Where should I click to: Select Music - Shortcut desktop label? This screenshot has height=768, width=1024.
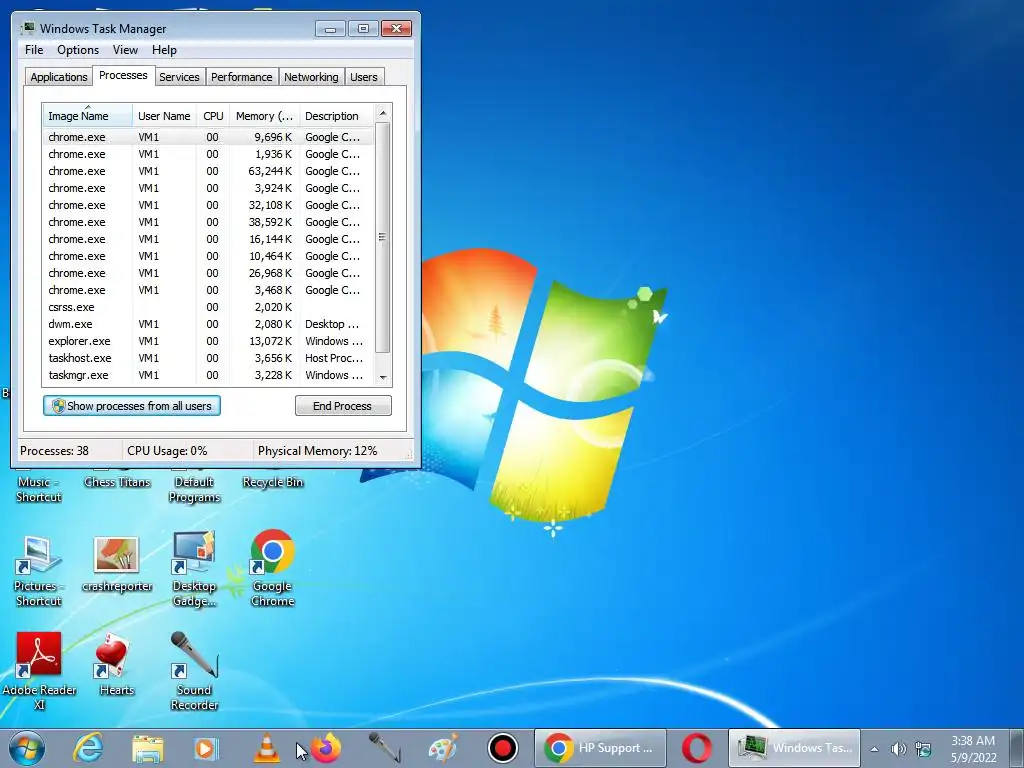coord(39,489)
